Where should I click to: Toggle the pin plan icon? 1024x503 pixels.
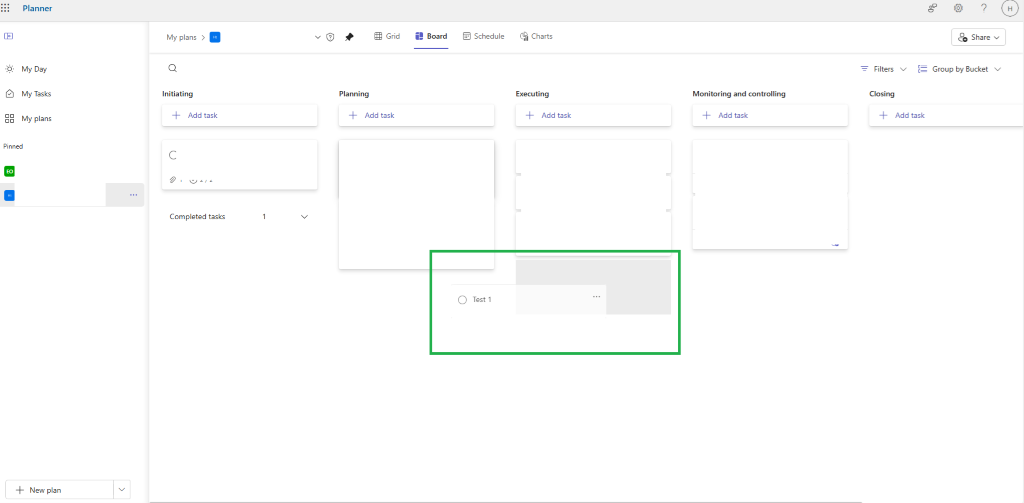pos(349,37)
